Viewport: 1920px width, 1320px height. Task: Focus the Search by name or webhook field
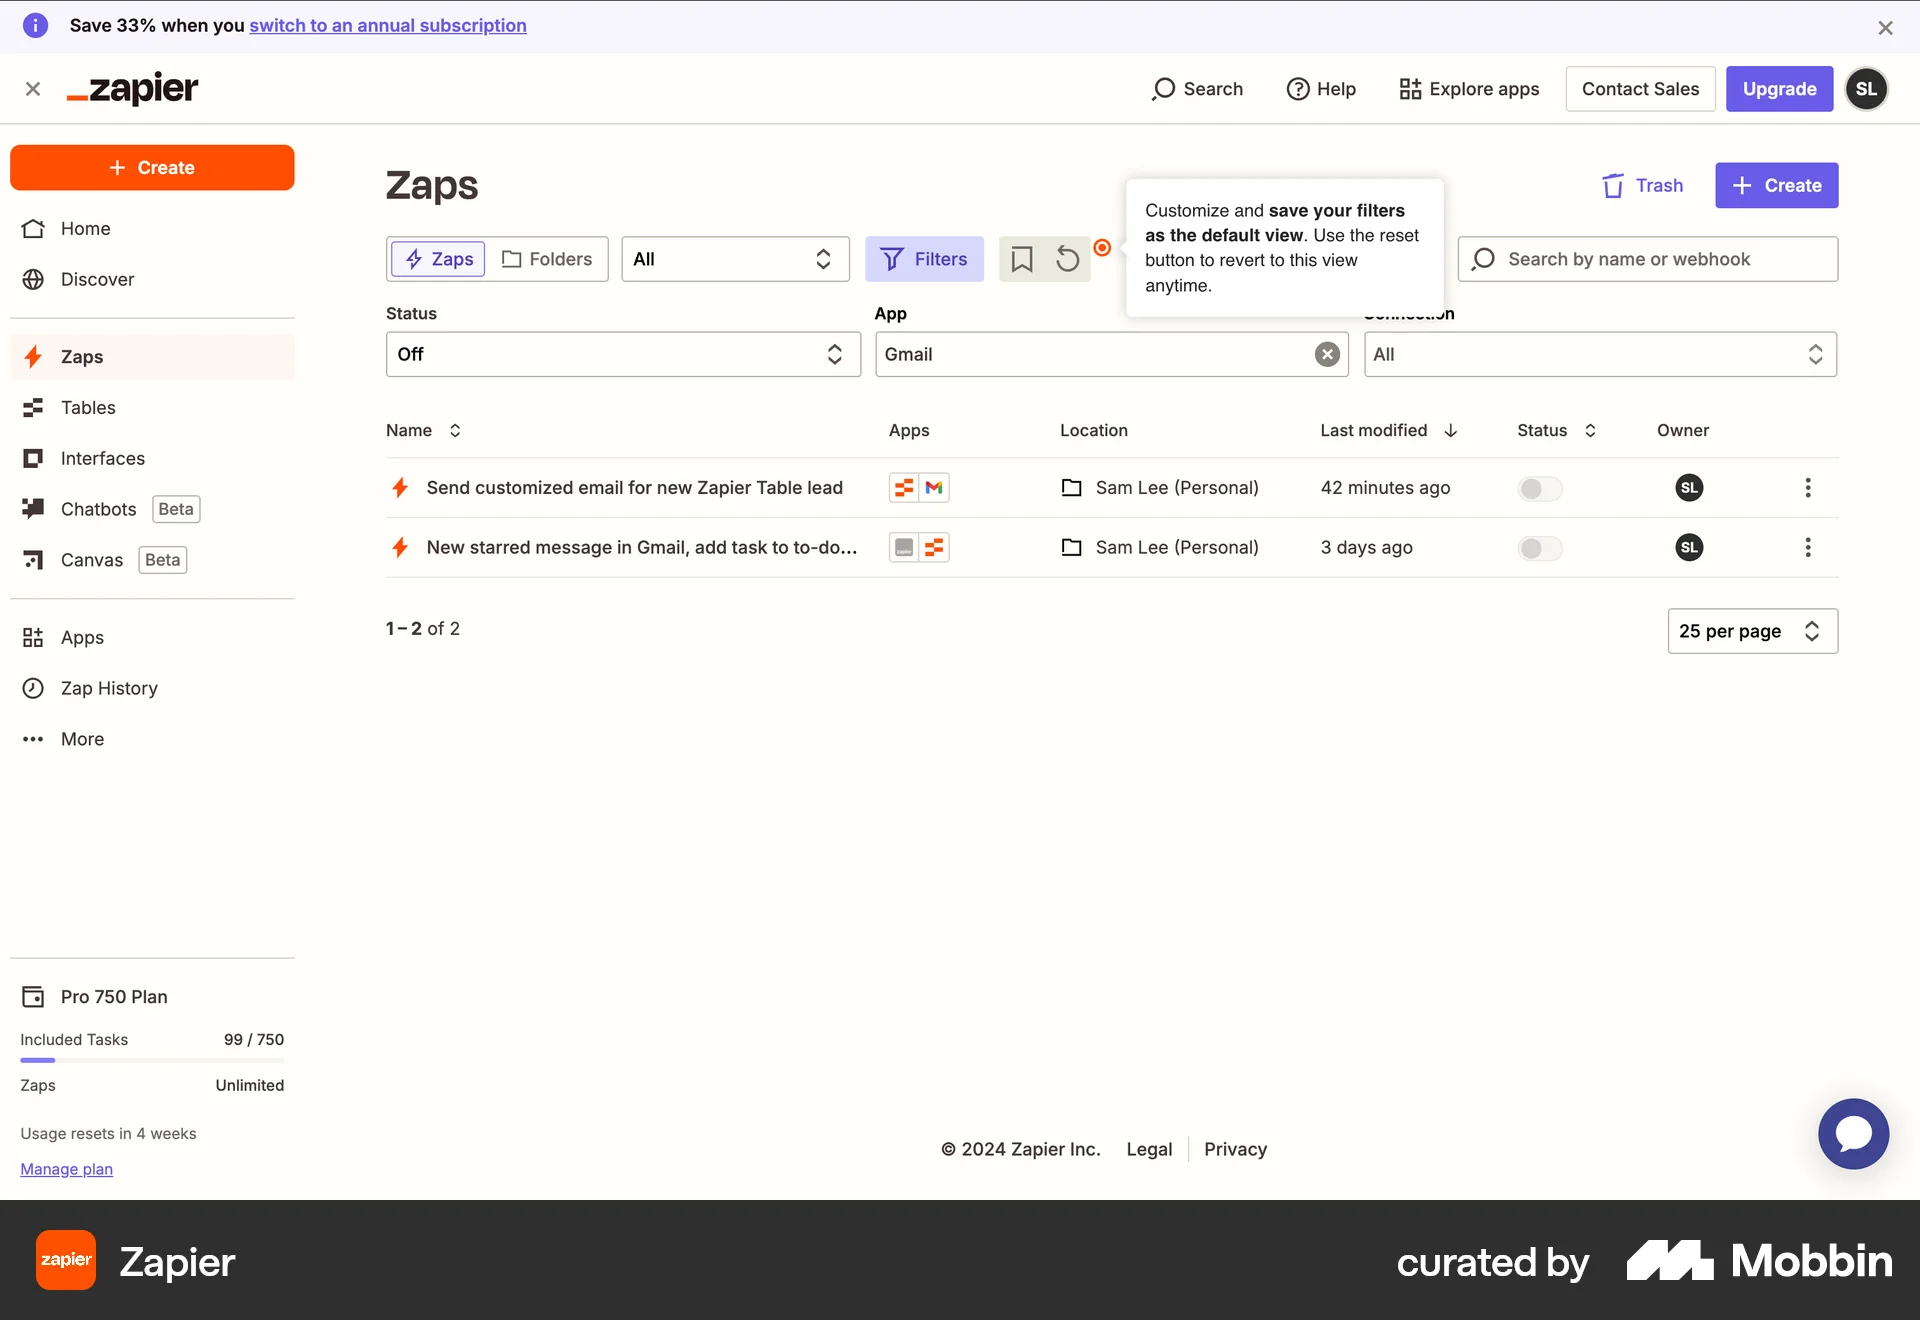[1647, 258]
